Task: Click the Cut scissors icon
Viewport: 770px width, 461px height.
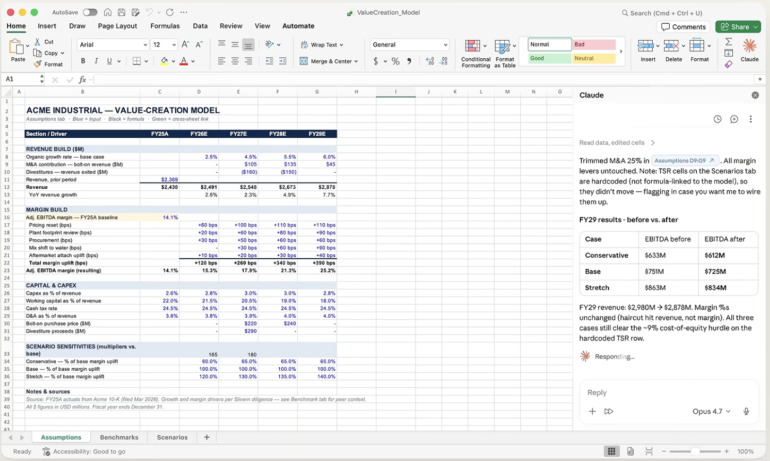Action: [37, 42]
